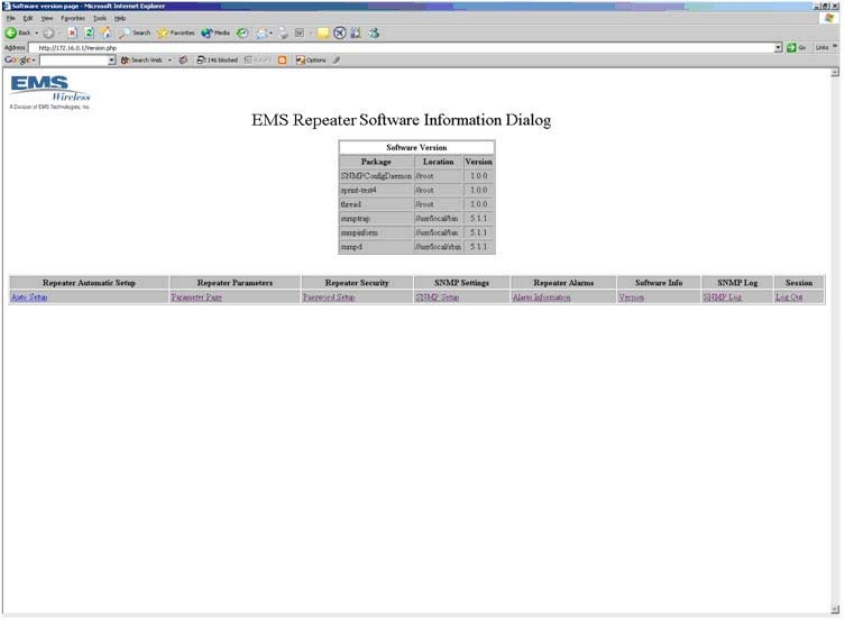The width and height of the screenshot is (844, 621).
Task: Click the Go button next to address bar
Action: tap(797, 48)
